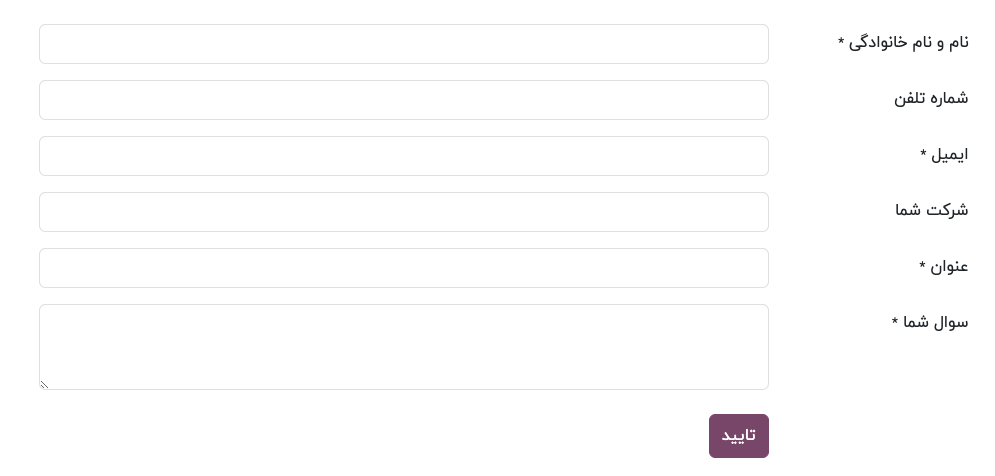Click the شرکت شما label
The height and width of the screenshot is (476, 995).
point(931,210)
